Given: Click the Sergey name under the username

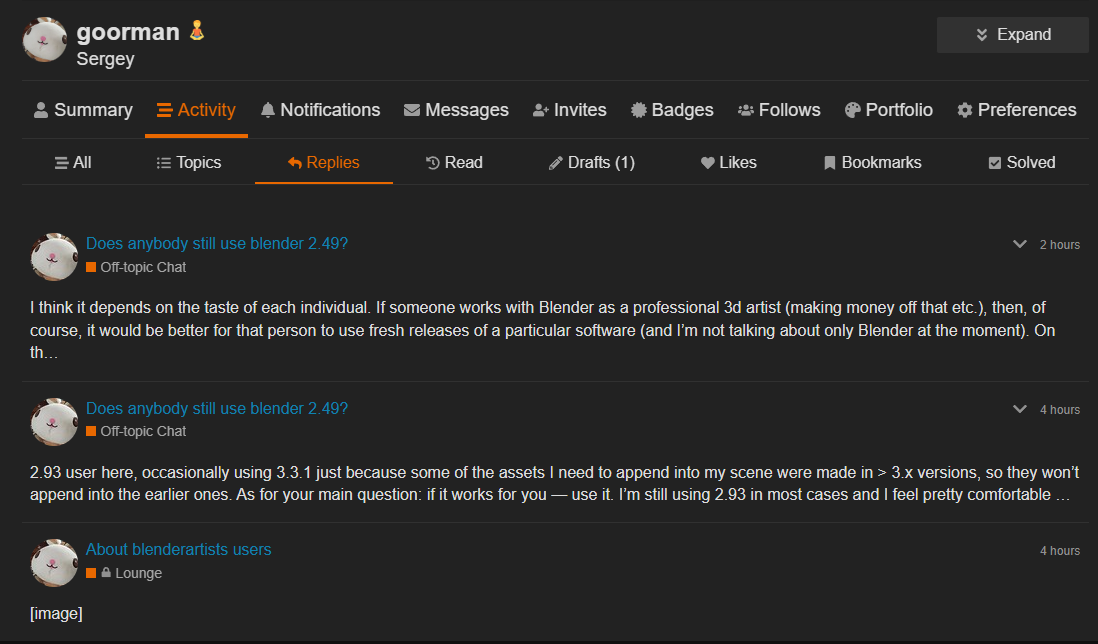Looking at the screenshot, I should click(105, 59).
